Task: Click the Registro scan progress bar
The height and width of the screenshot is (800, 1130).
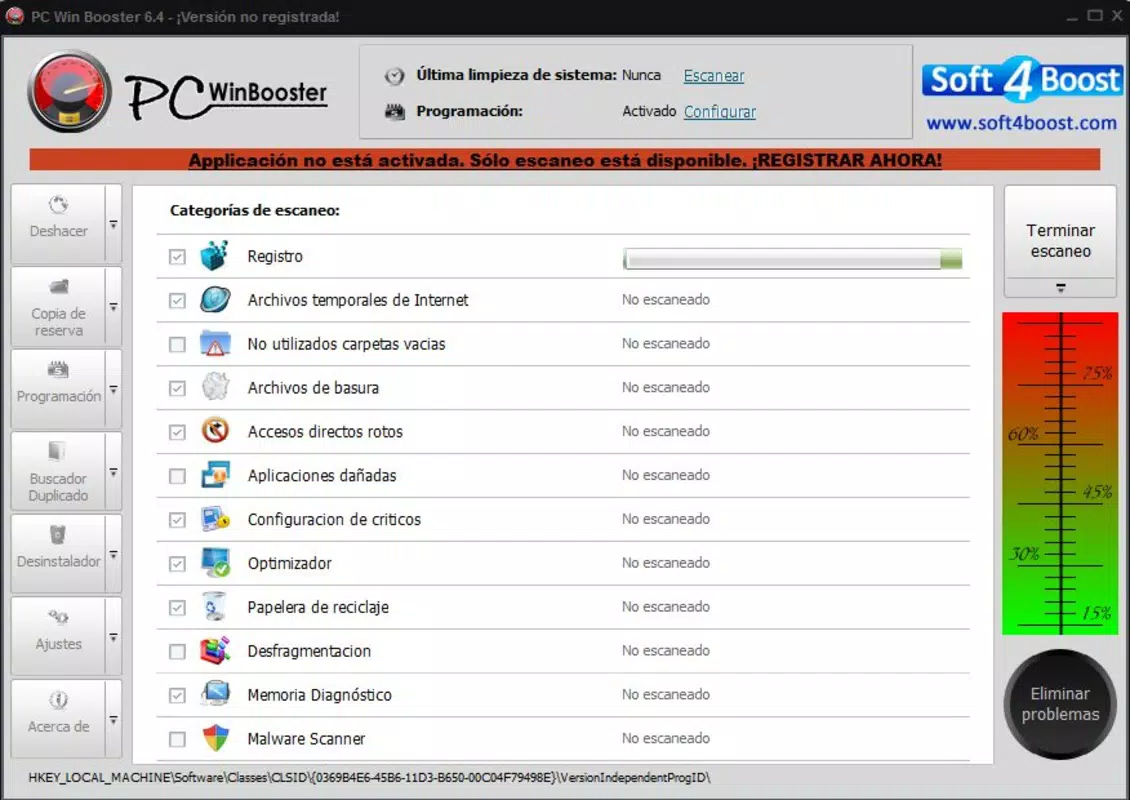Action: [793, 259]
